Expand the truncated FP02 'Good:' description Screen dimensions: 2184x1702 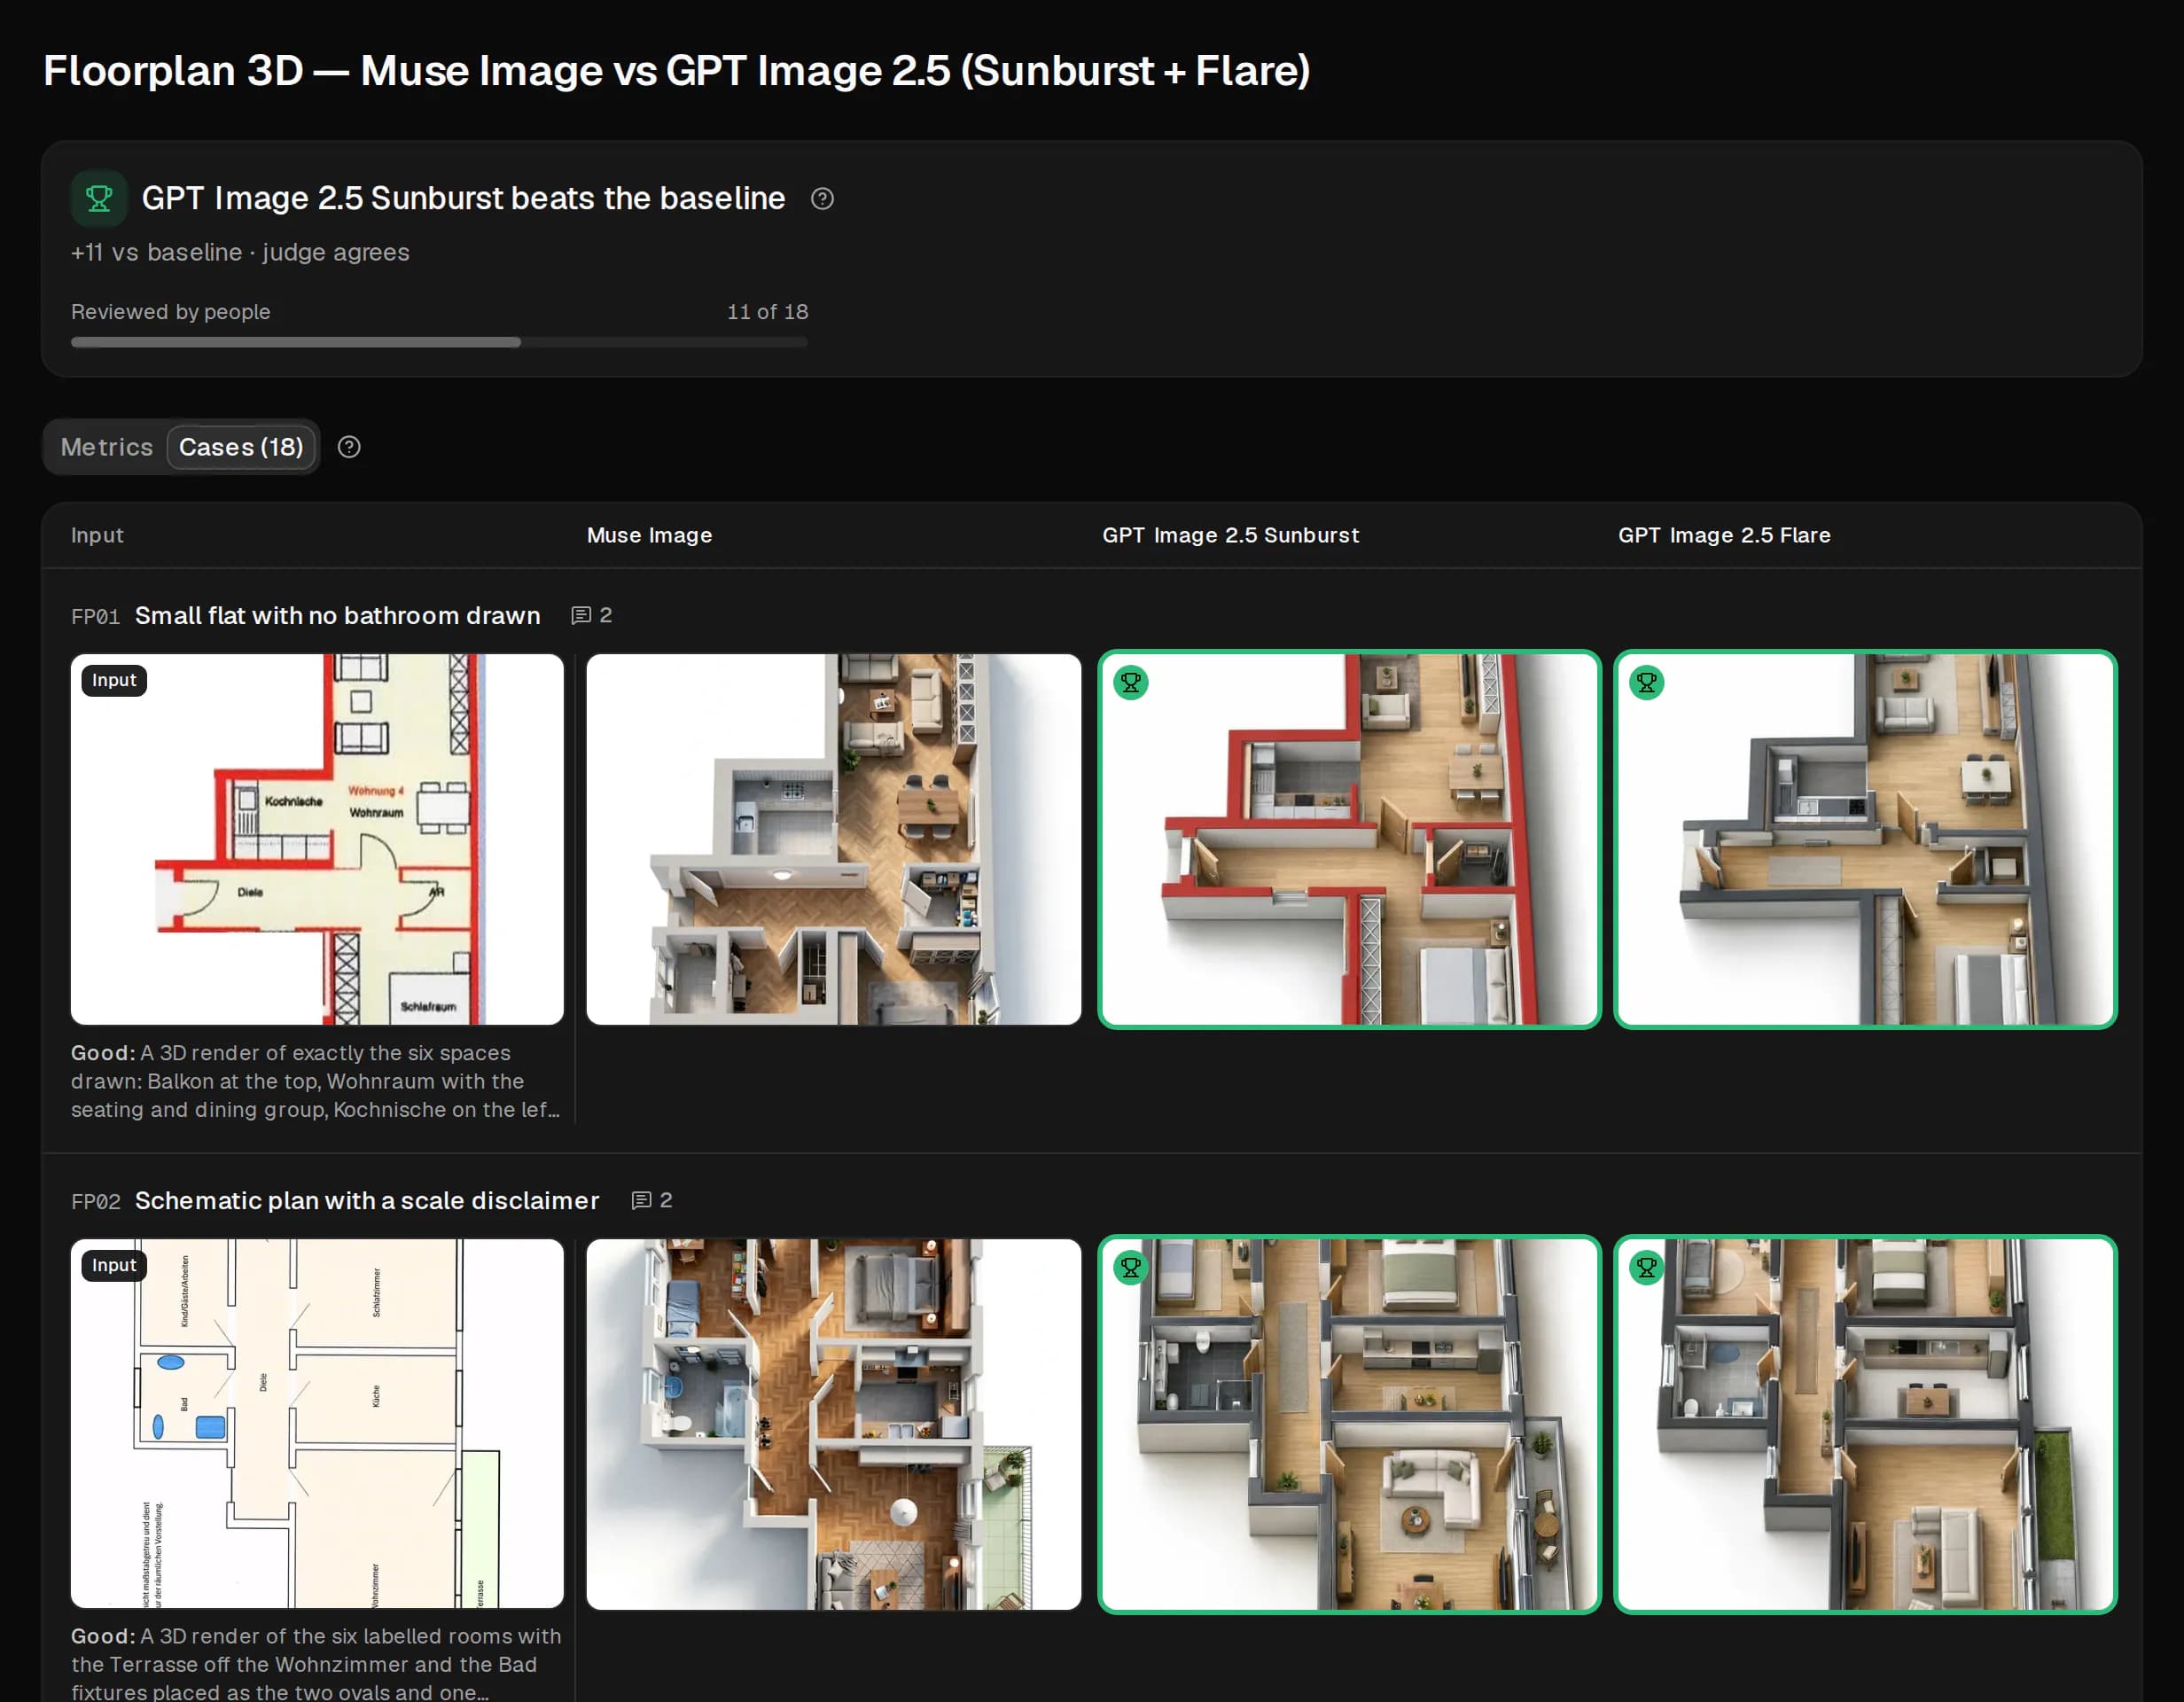click(x=316, y=1663)
